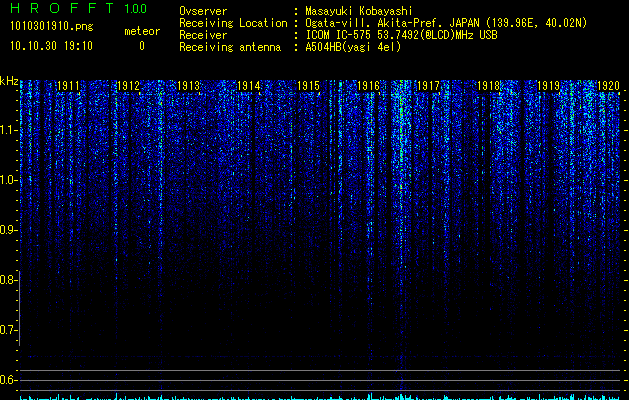Screen dimensions: 629x400
Task: Click the 1915 time marker
Action: pyautogui.click(x=308, y=85)
